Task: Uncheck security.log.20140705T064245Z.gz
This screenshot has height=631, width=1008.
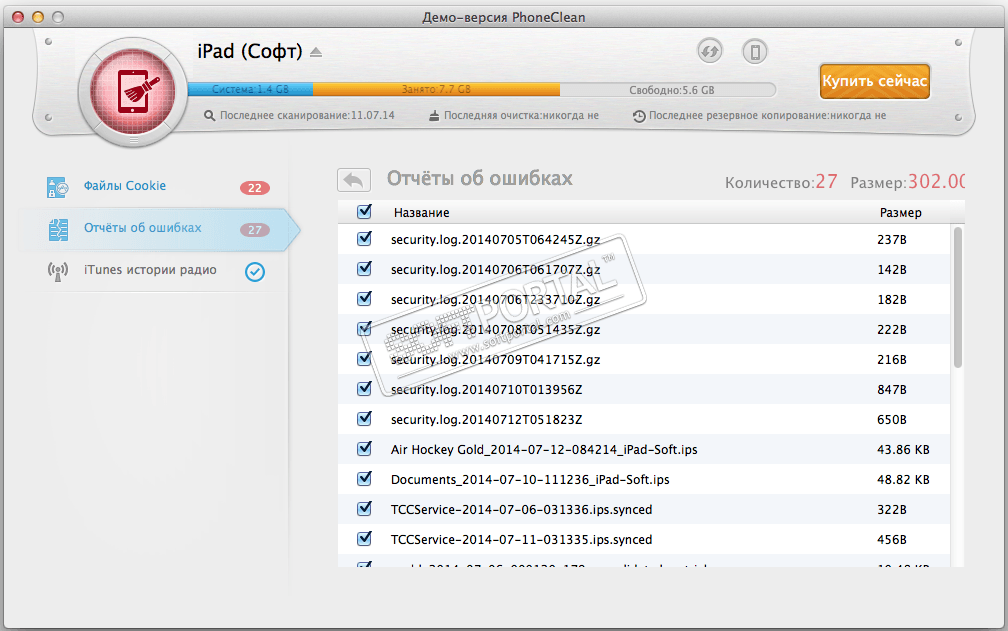Action: click(364, 238)
